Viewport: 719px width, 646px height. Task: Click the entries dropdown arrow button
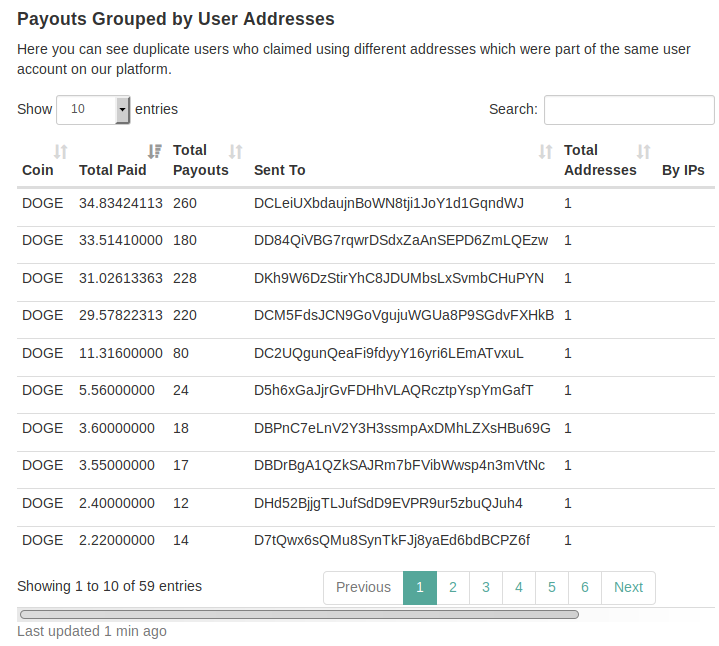click(122, 110)
